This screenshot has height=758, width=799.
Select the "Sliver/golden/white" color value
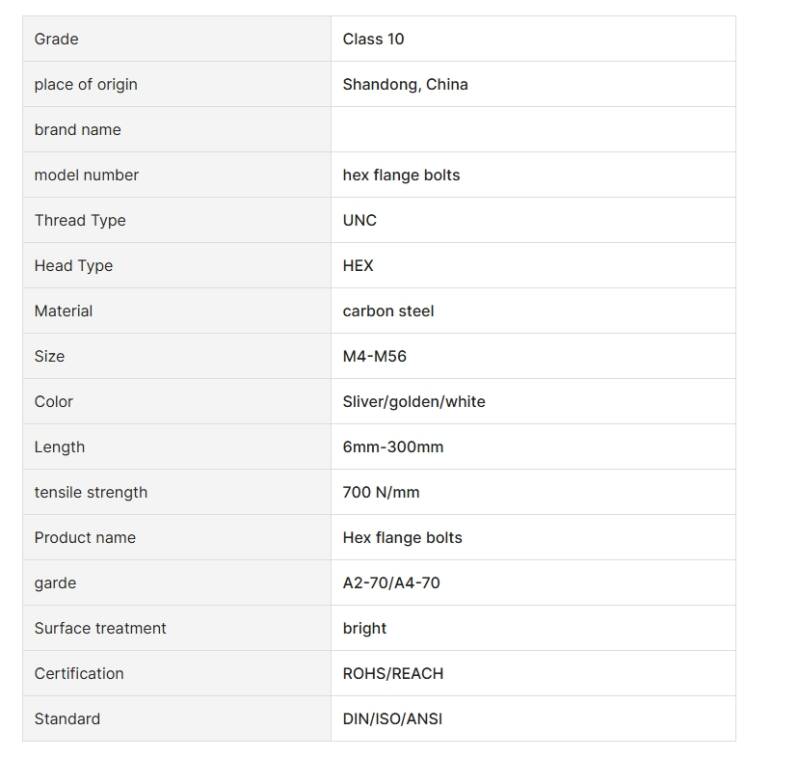click(x=414, y=402)
